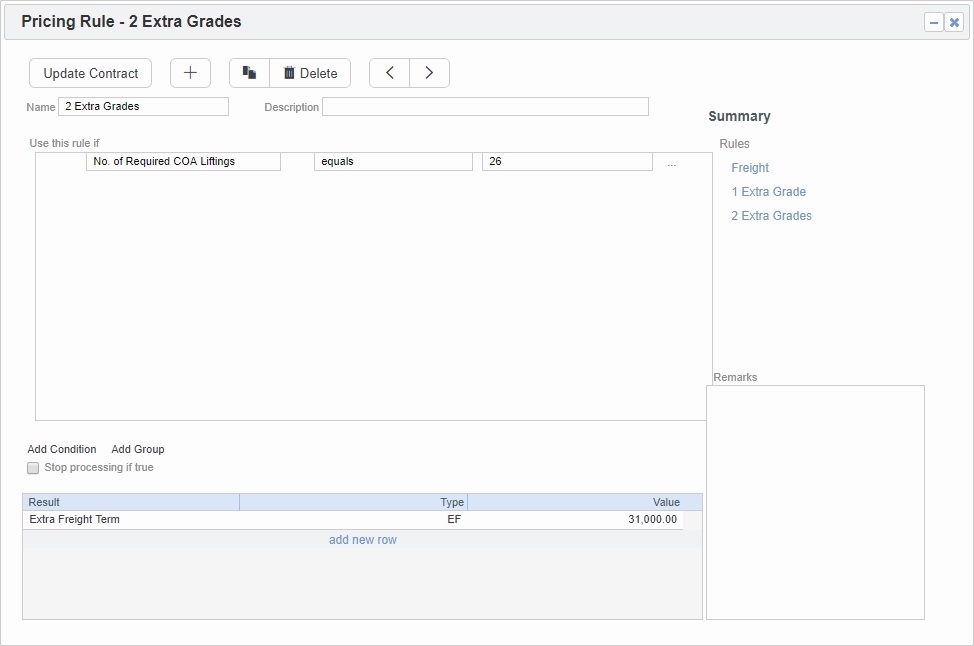Add new row to results table
The height and width of the screenshot is (646, 974).
coord(363,540)
